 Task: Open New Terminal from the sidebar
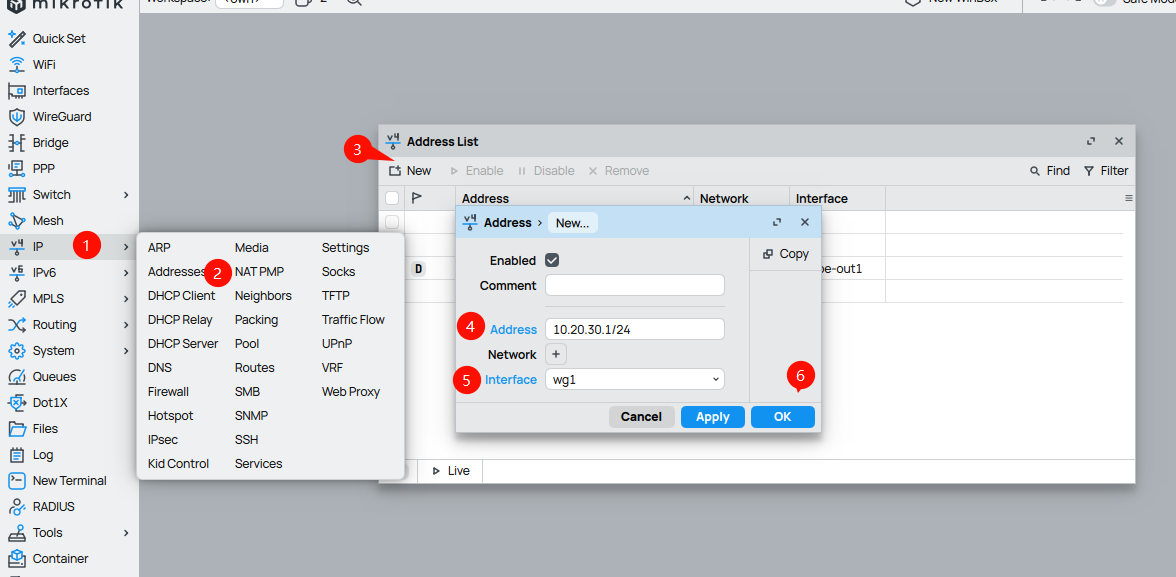[x=69, y=481]
